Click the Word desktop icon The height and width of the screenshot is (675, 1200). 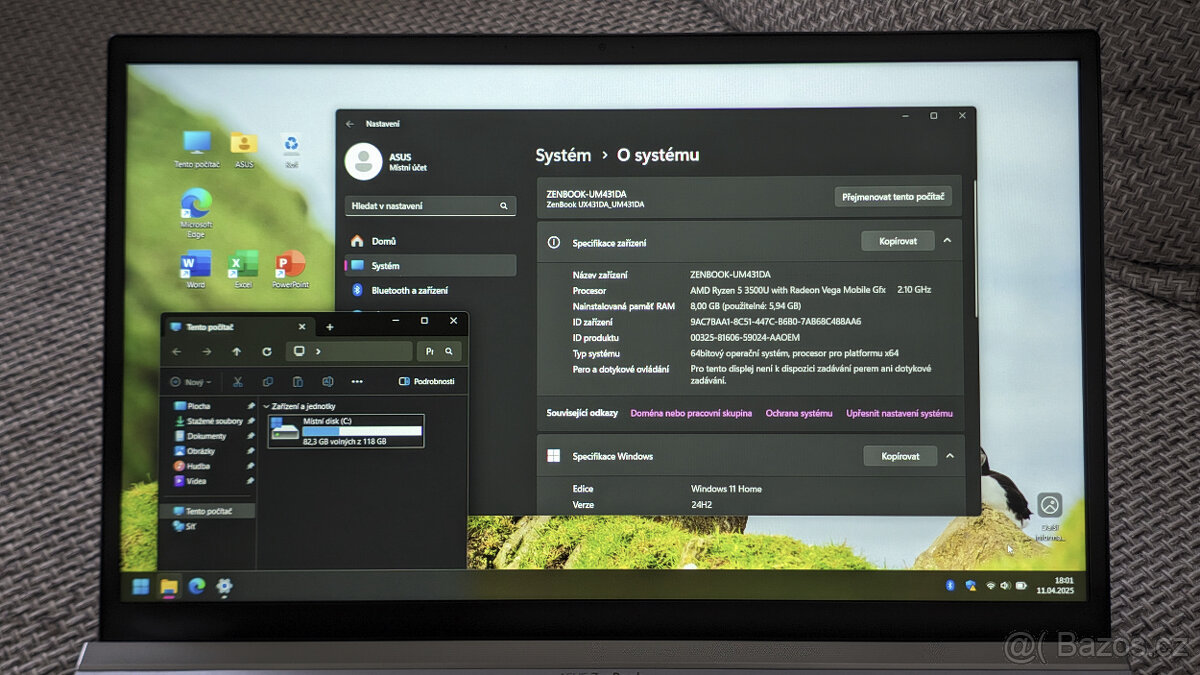click(x=195, y=267)
